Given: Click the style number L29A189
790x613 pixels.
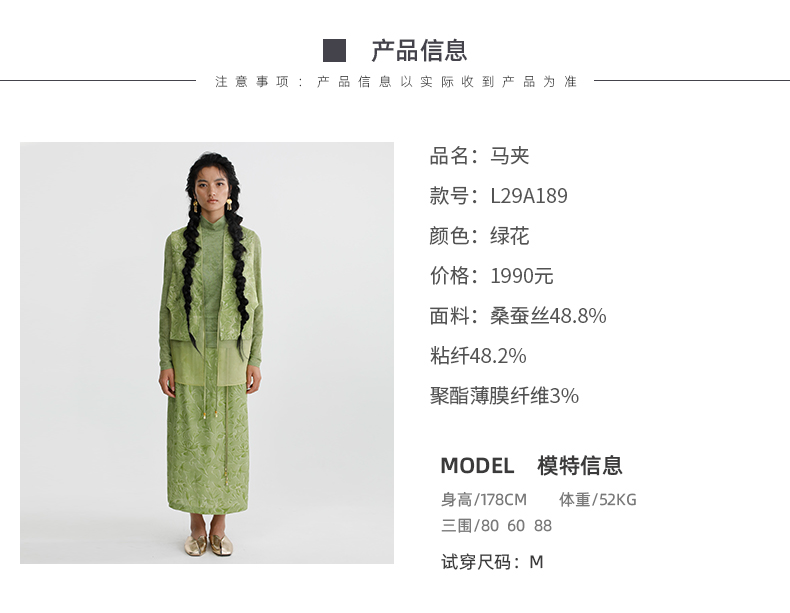Looking at the screenshot, I should [529, 196].
